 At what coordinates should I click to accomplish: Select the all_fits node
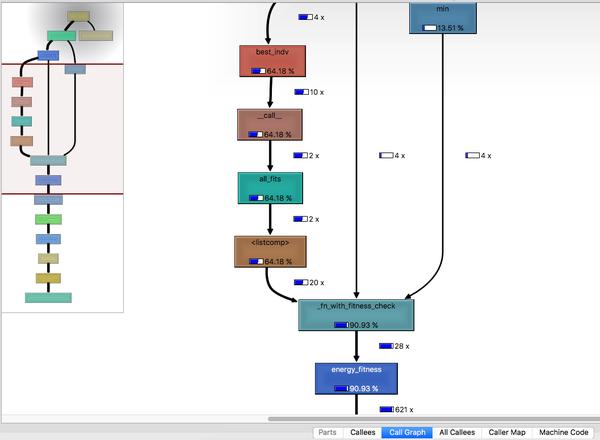point(270,188)
